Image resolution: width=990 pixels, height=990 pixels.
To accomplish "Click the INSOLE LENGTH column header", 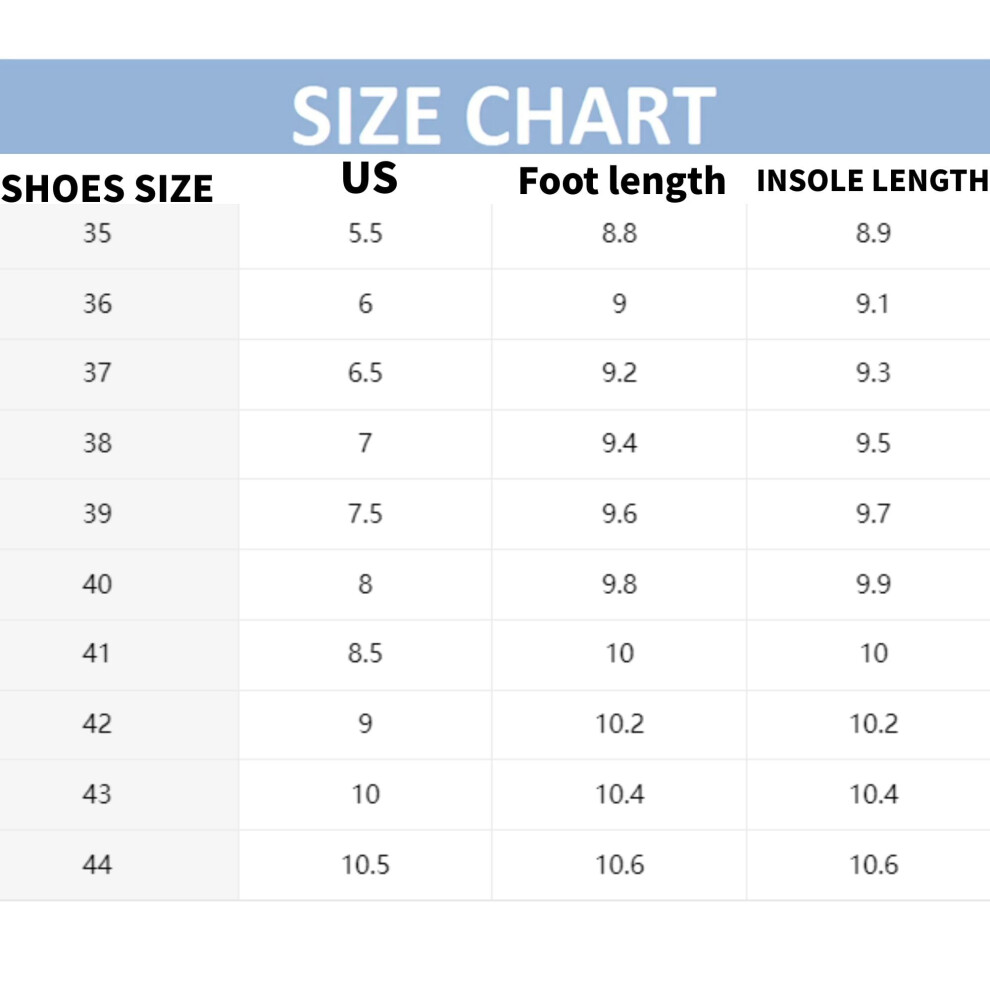I will [x=873, y=180].
